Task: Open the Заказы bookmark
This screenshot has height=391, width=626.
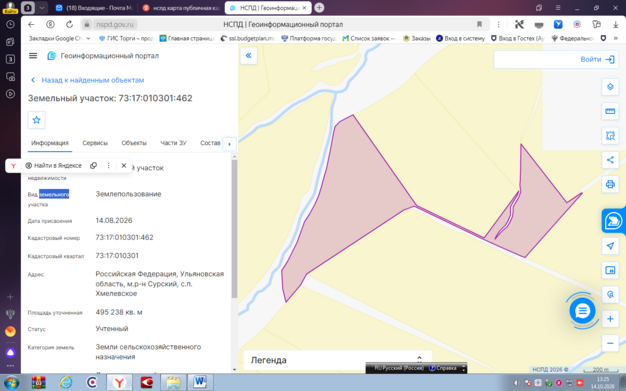Action: [417, 38]
